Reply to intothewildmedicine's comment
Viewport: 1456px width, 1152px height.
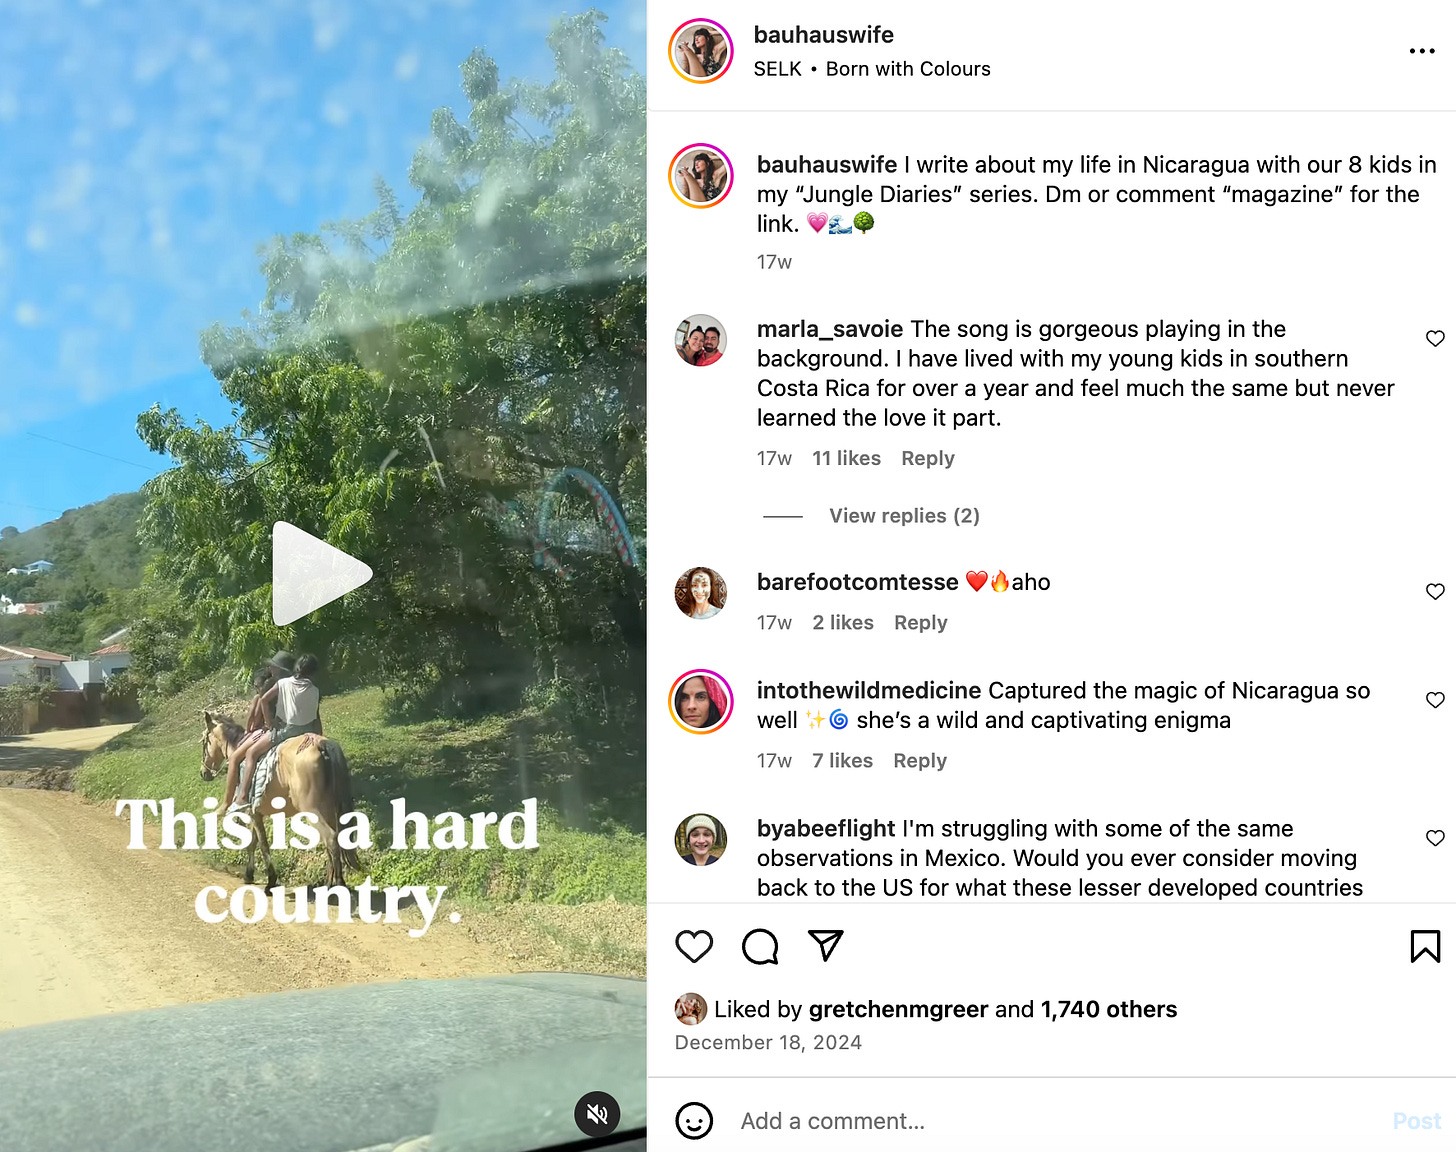(x=920, y=761)
